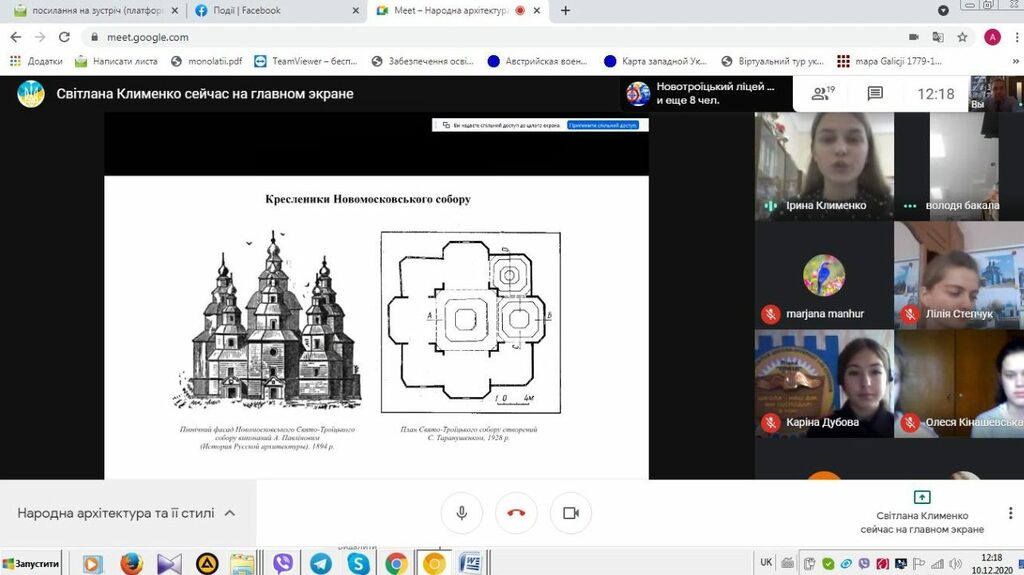Expand meeting details for Народна архітектура та її стилі

tap(229, 513)
